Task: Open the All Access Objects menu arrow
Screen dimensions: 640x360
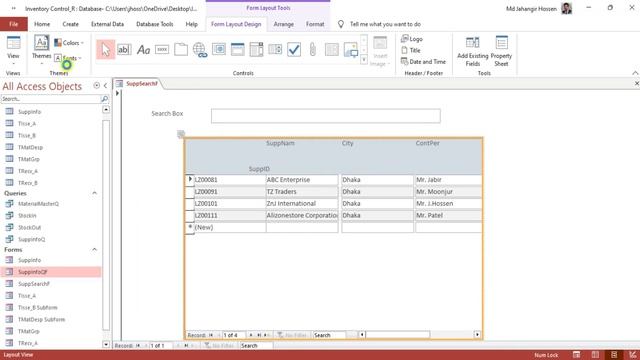Action: 96,85
